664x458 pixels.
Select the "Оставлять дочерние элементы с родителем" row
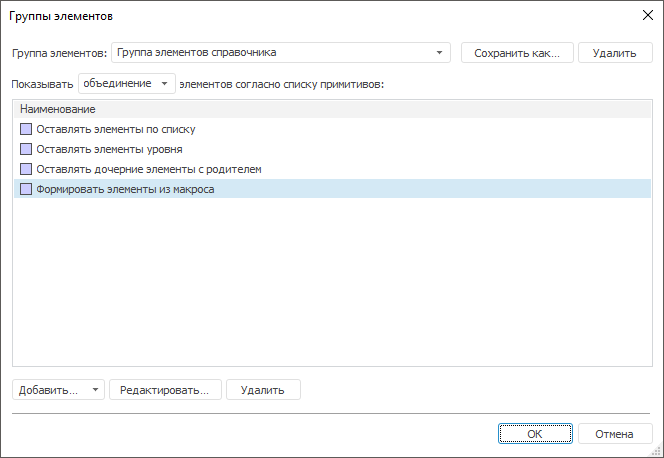[148, 169]
